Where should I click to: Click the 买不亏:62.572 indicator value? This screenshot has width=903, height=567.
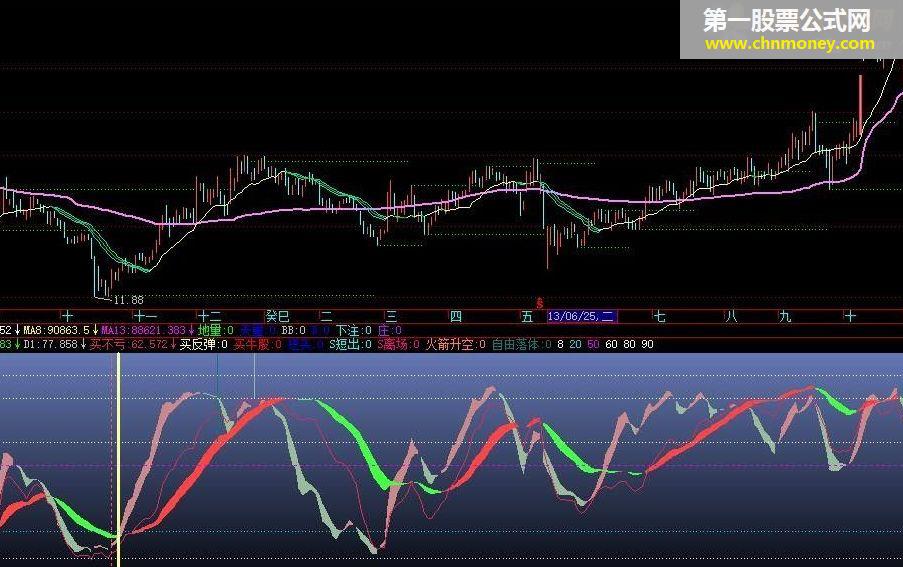(x=128, y=344)
